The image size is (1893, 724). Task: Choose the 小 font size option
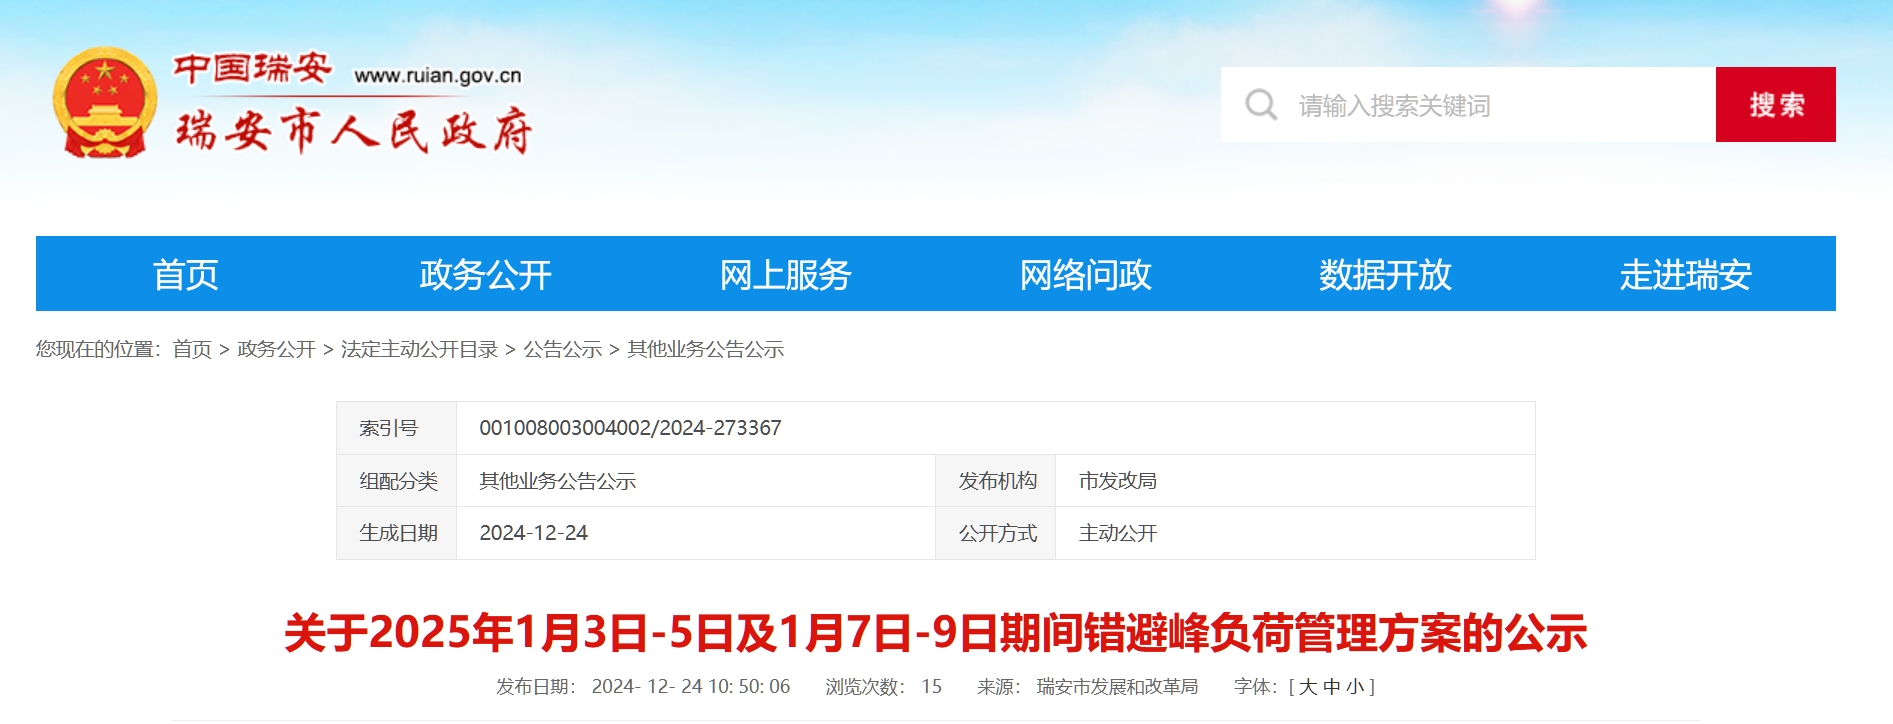pyautogui.click(x=1354, y=687)
